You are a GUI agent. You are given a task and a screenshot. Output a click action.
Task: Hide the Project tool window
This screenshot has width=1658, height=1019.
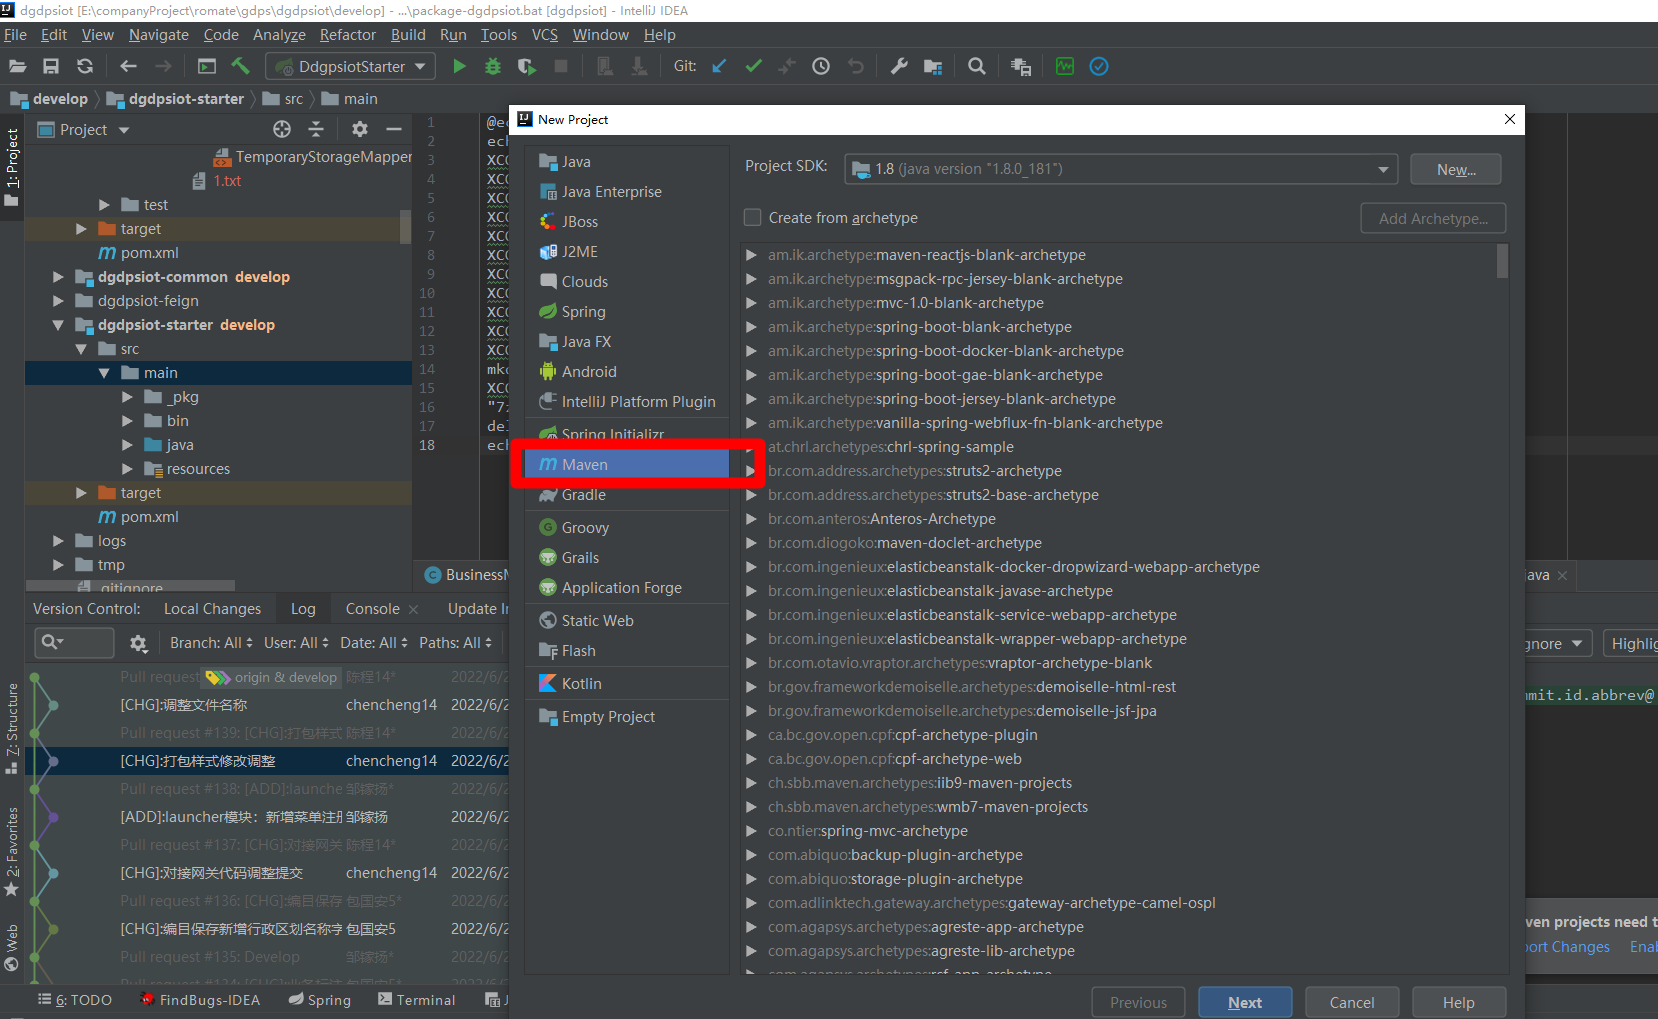(x=394, y=129)
